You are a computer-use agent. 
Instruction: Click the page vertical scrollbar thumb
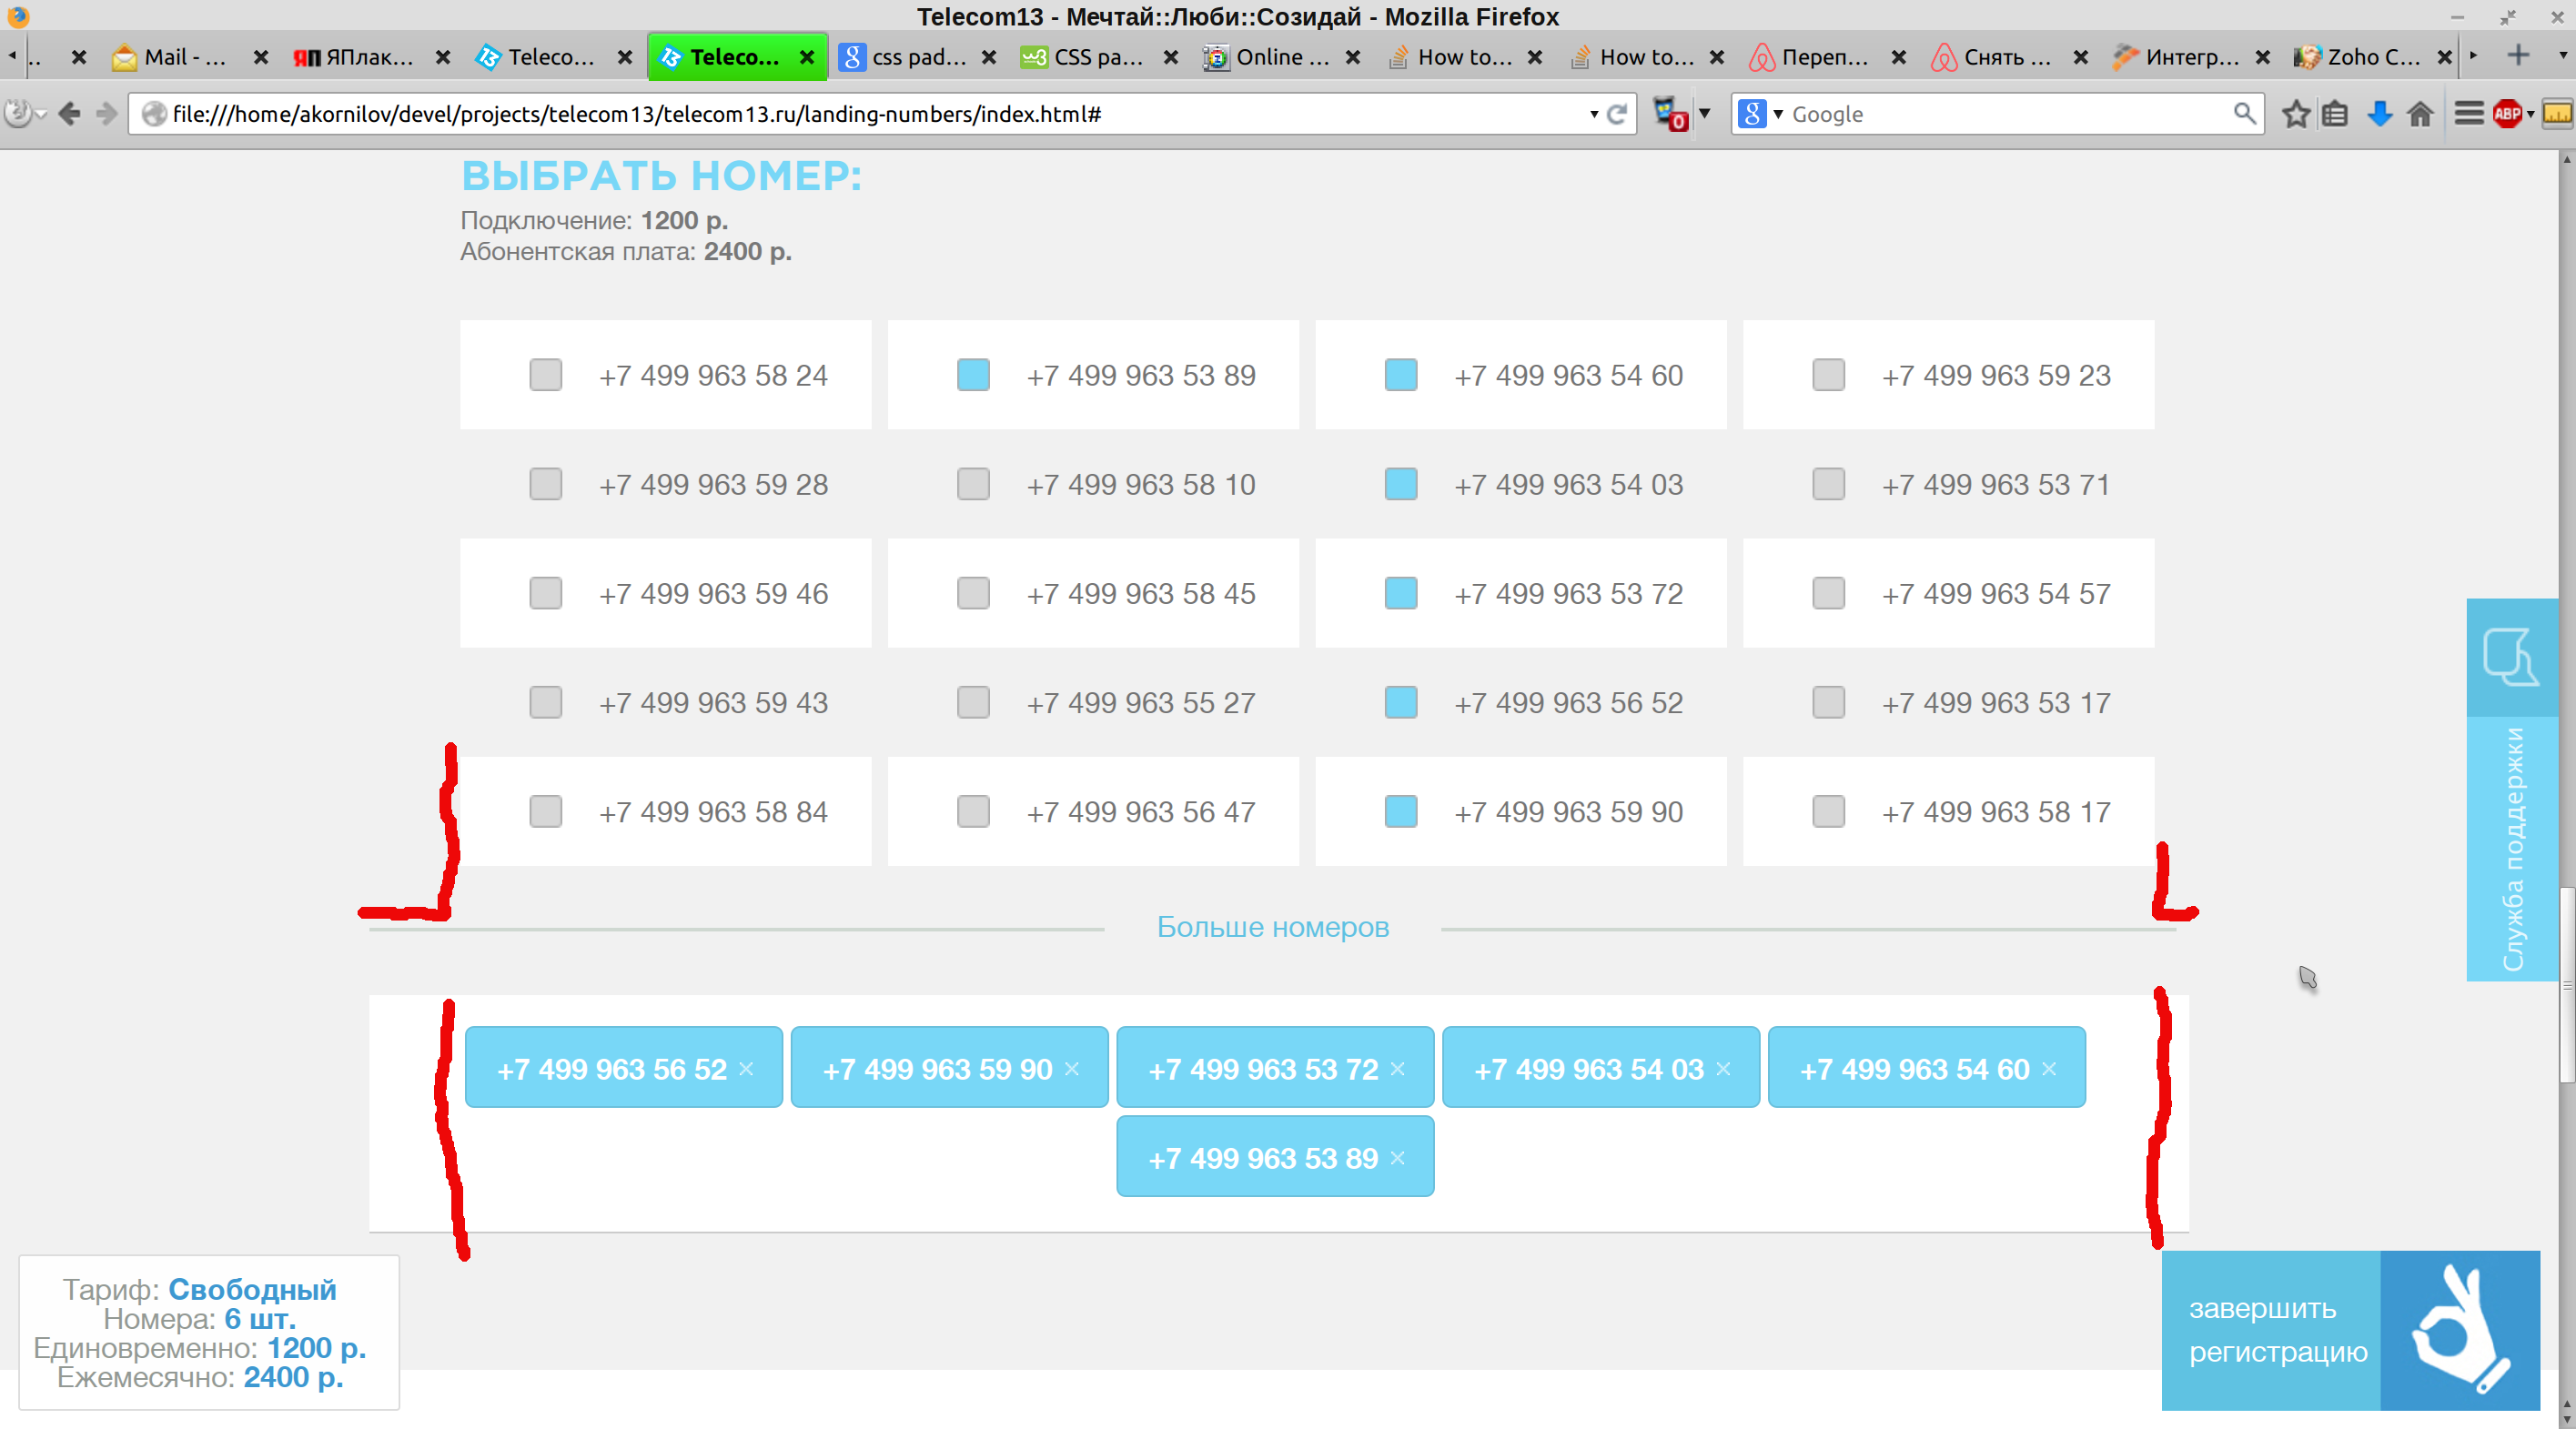point(2566,984)
